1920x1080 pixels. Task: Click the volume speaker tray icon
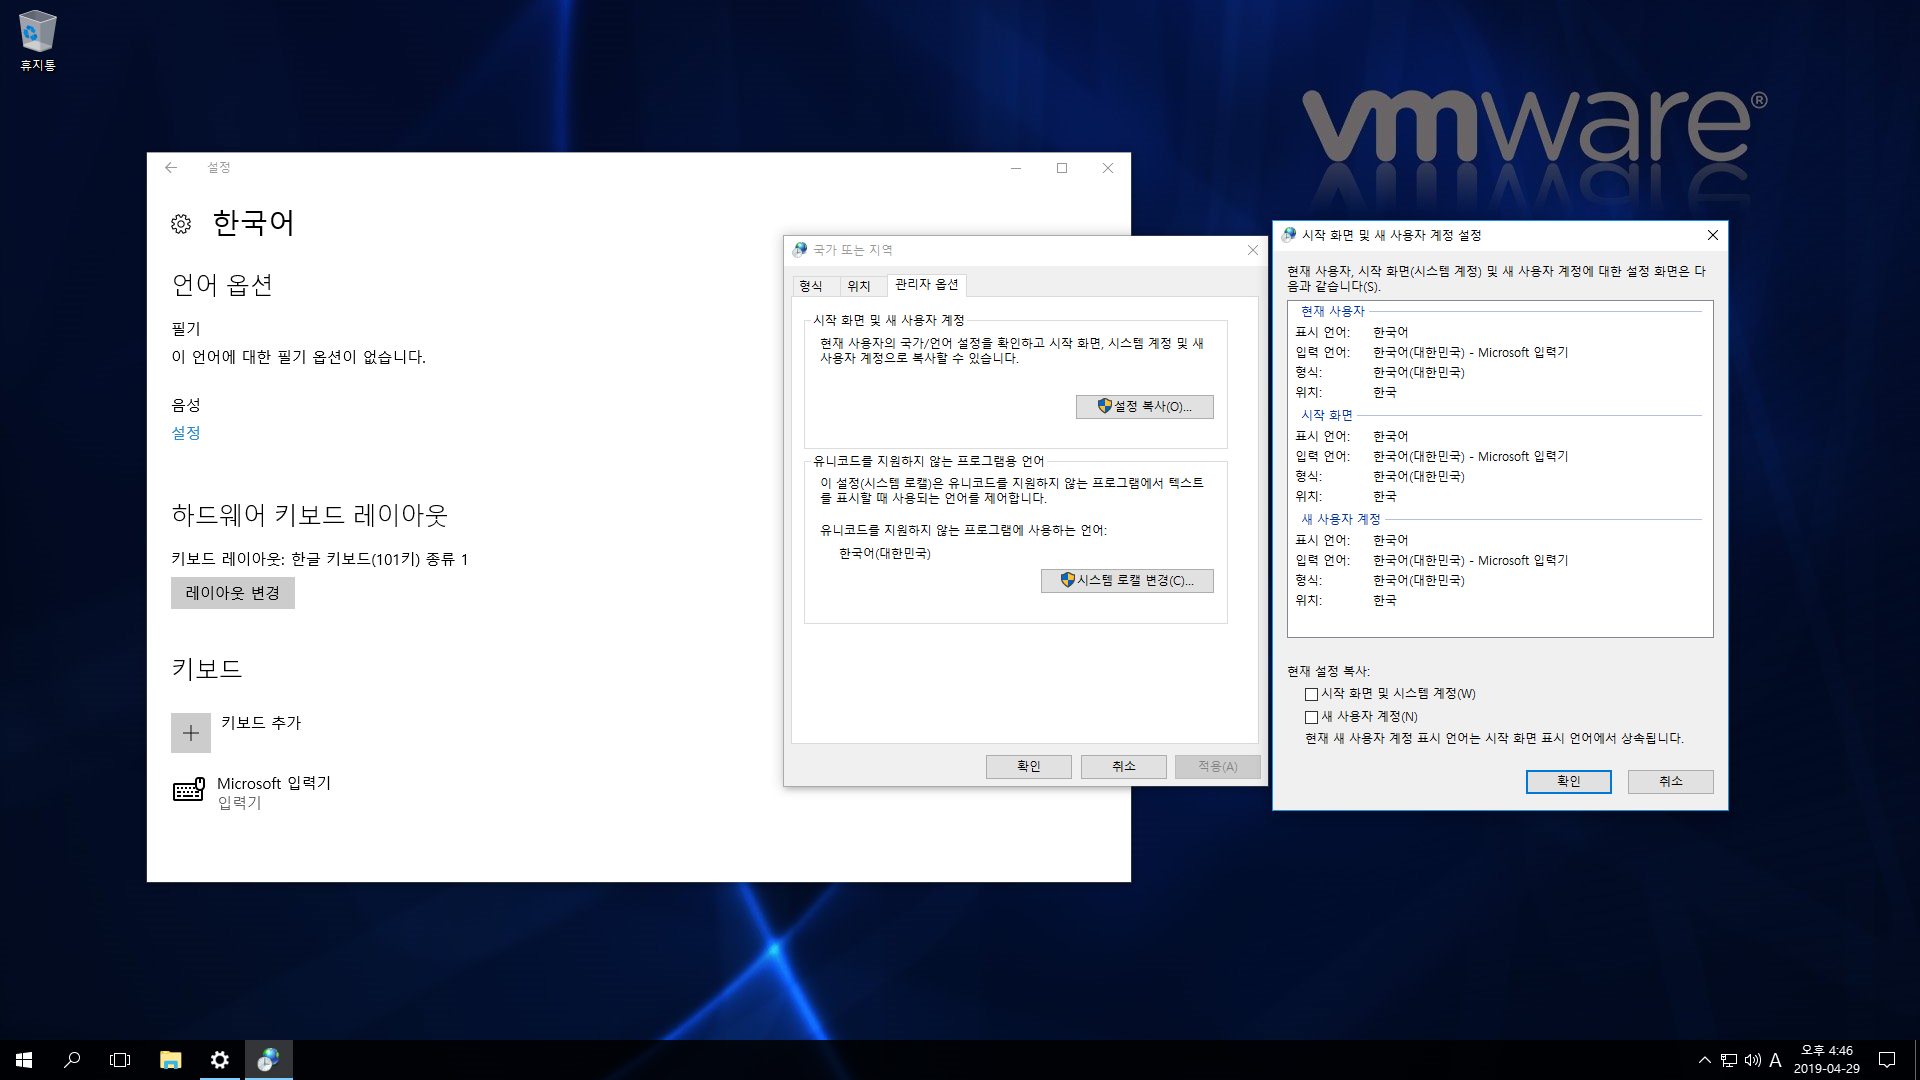tap(1752, 1060)
